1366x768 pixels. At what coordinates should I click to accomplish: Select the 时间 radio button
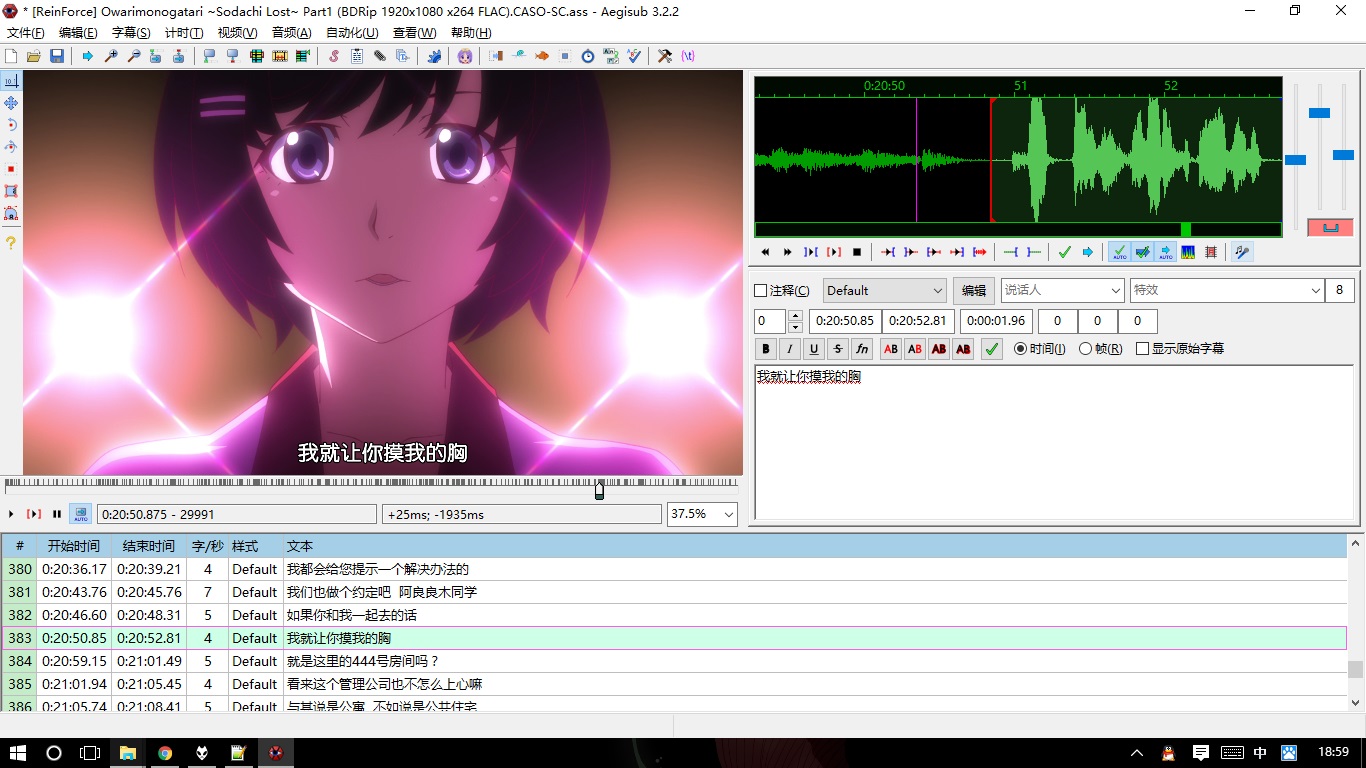tap(1020, 349)
